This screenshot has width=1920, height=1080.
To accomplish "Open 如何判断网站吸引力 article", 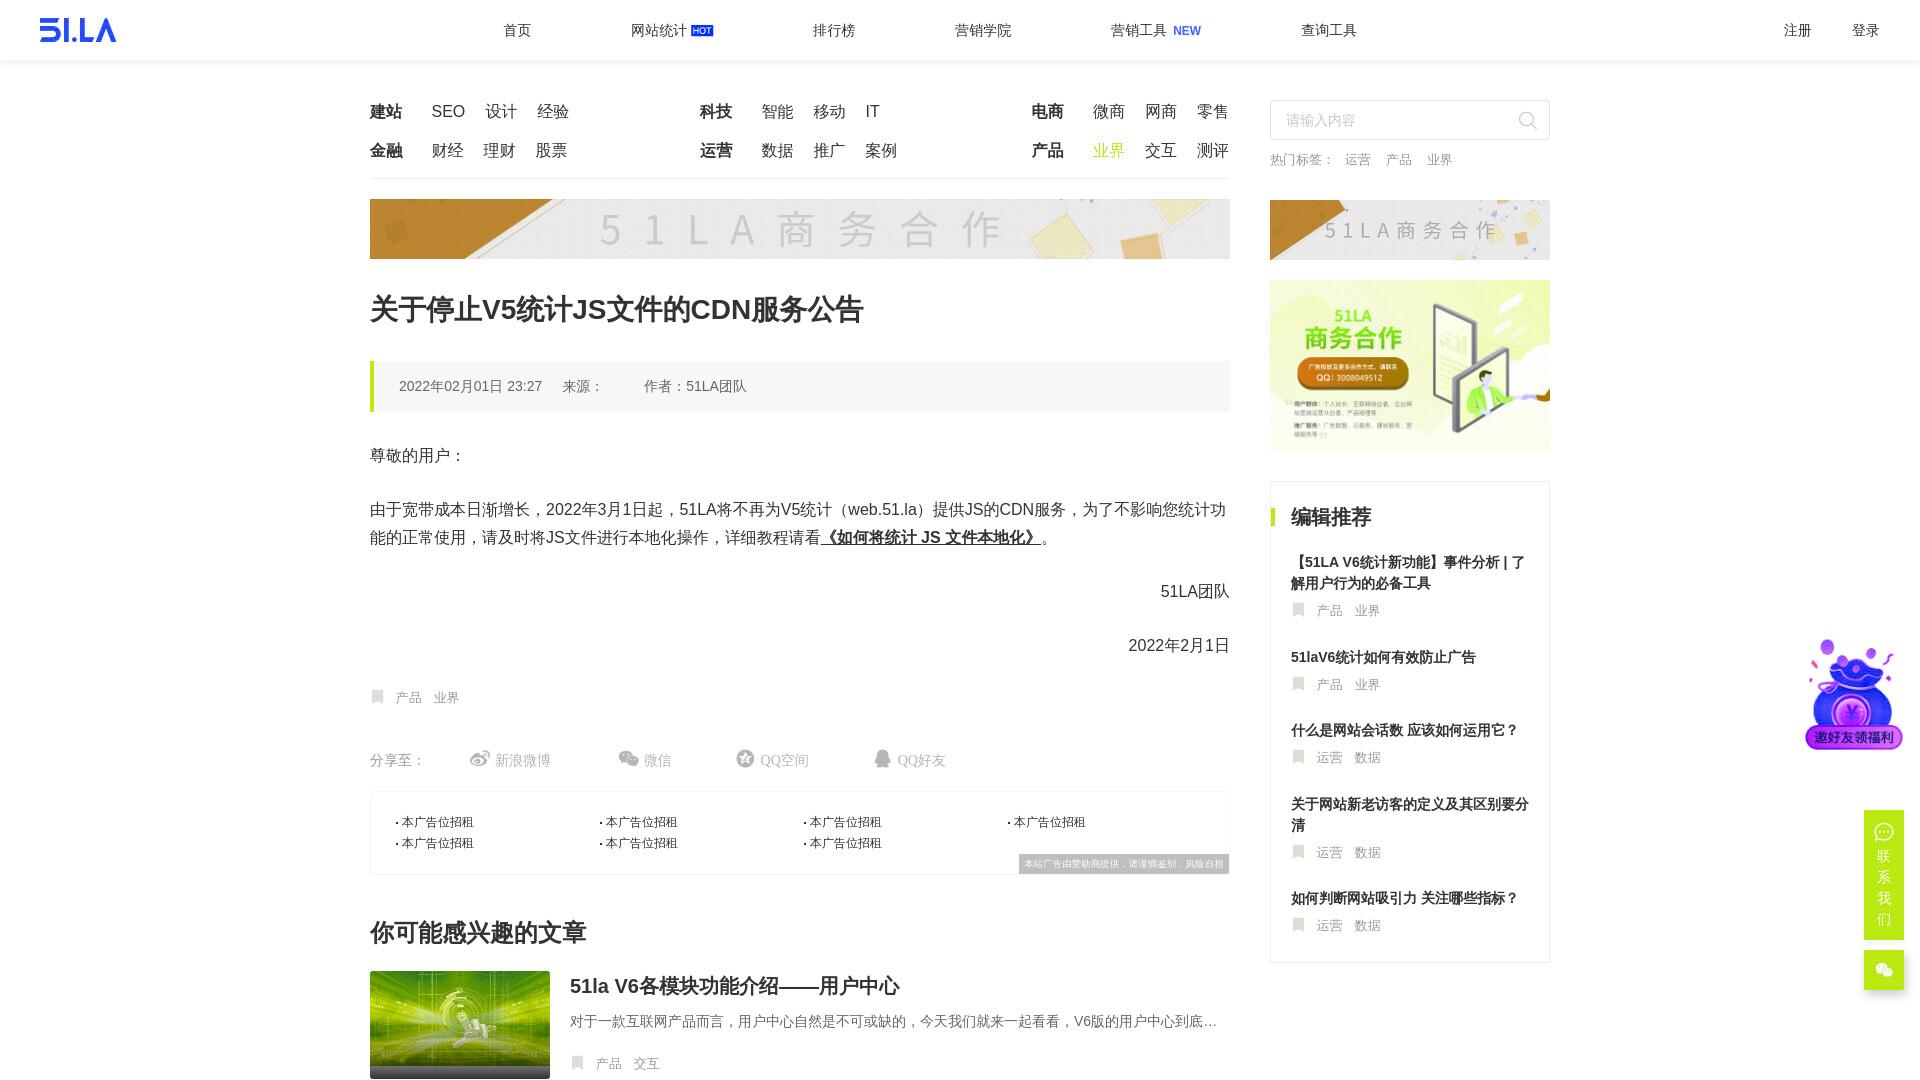I will 1405,898.
